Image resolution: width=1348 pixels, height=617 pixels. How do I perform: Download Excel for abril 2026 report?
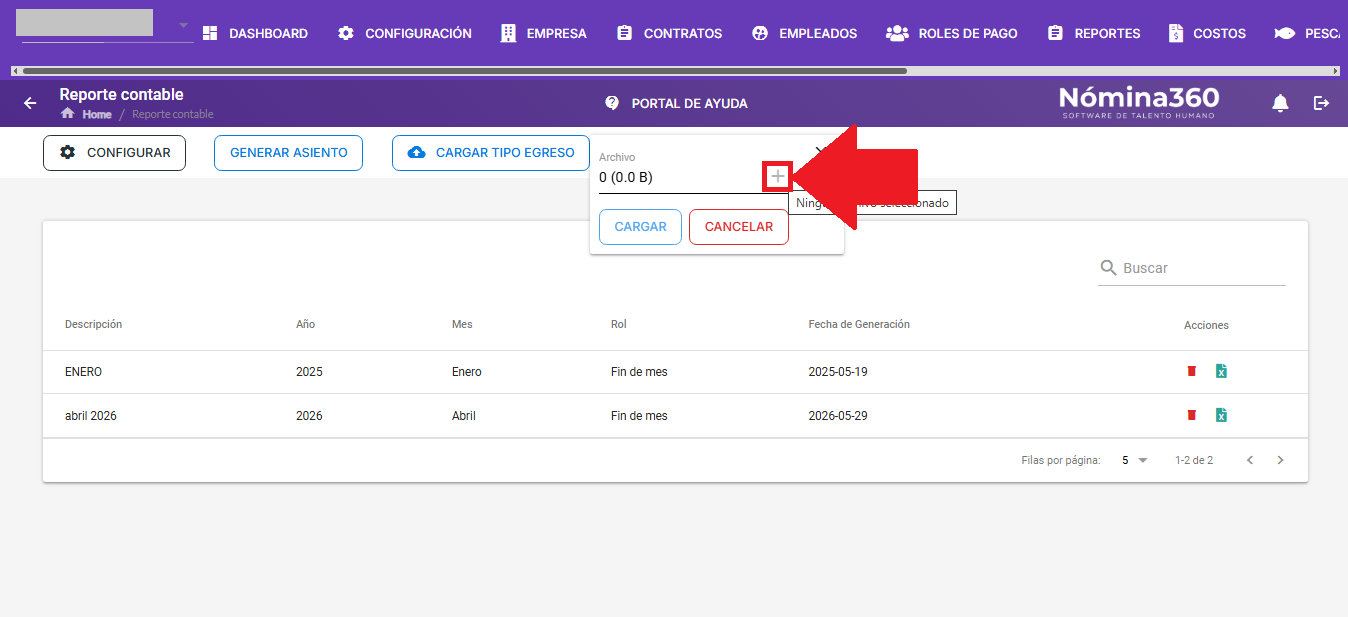[x=1221, y=415]
